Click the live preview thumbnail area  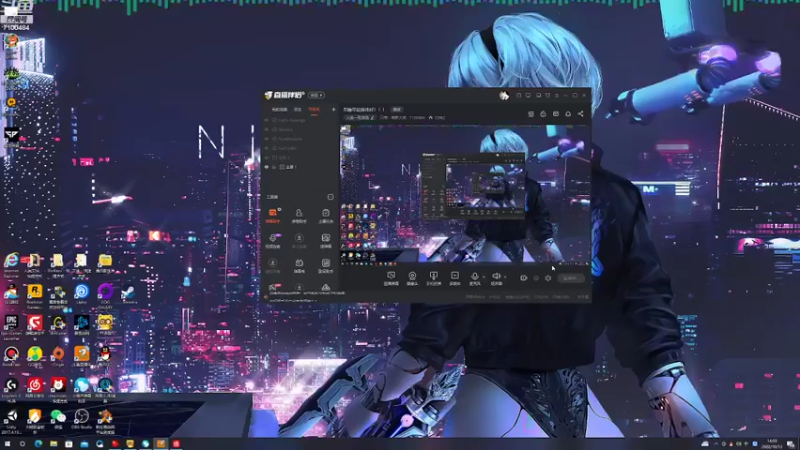point(465,194)
